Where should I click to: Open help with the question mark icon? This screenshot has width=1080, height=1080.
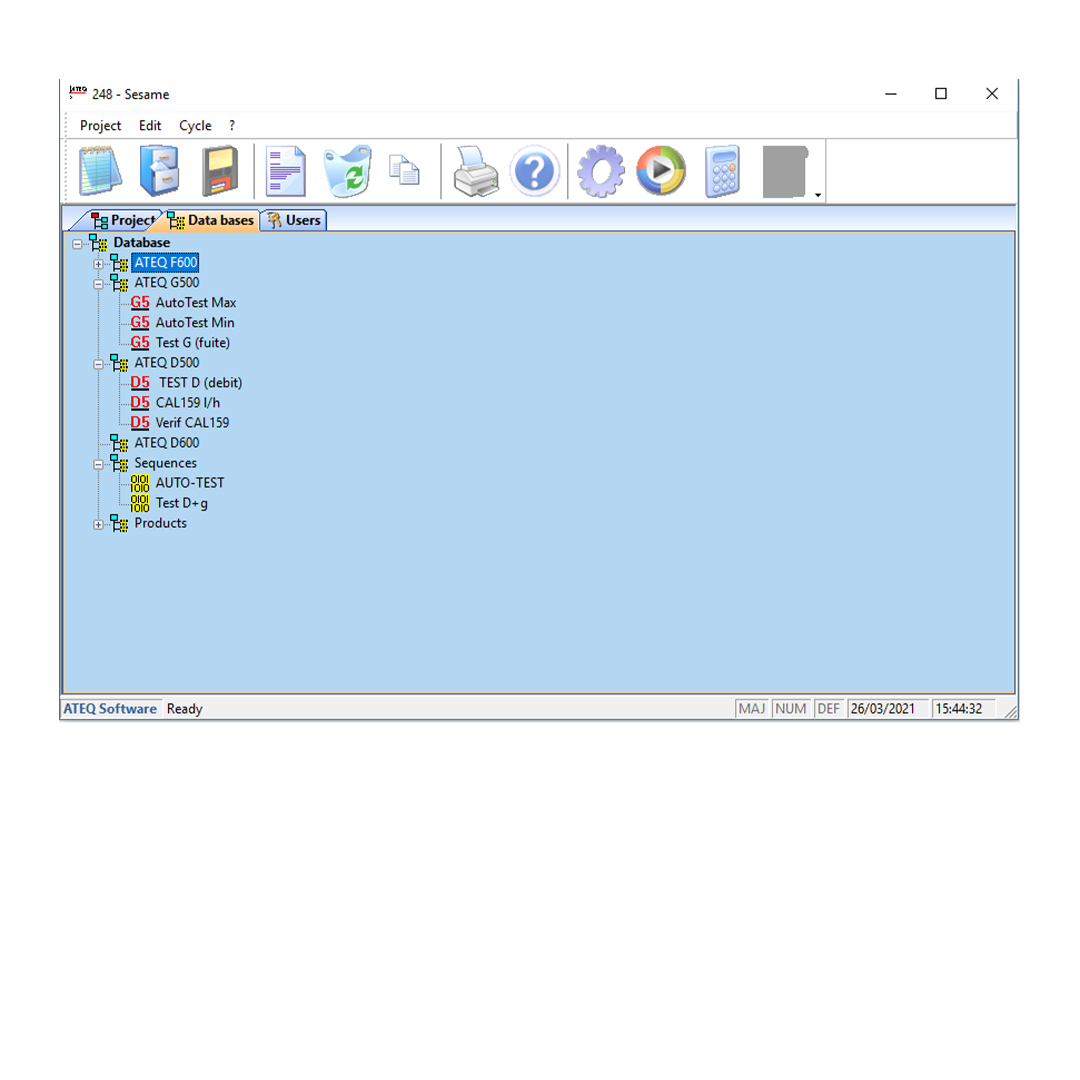(x=534, y=171)
